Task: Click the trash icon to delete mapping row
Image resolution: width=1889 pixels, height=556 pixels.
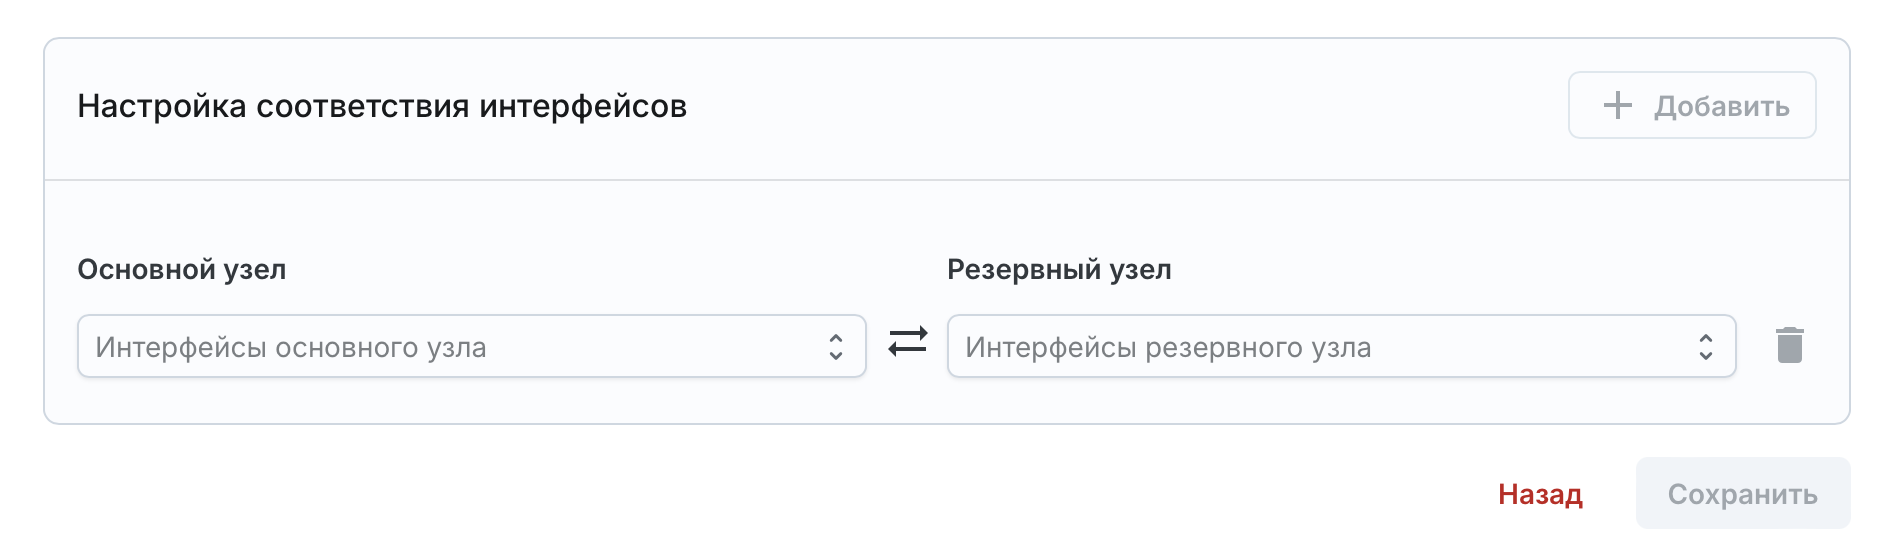Action: point(1789,345)
